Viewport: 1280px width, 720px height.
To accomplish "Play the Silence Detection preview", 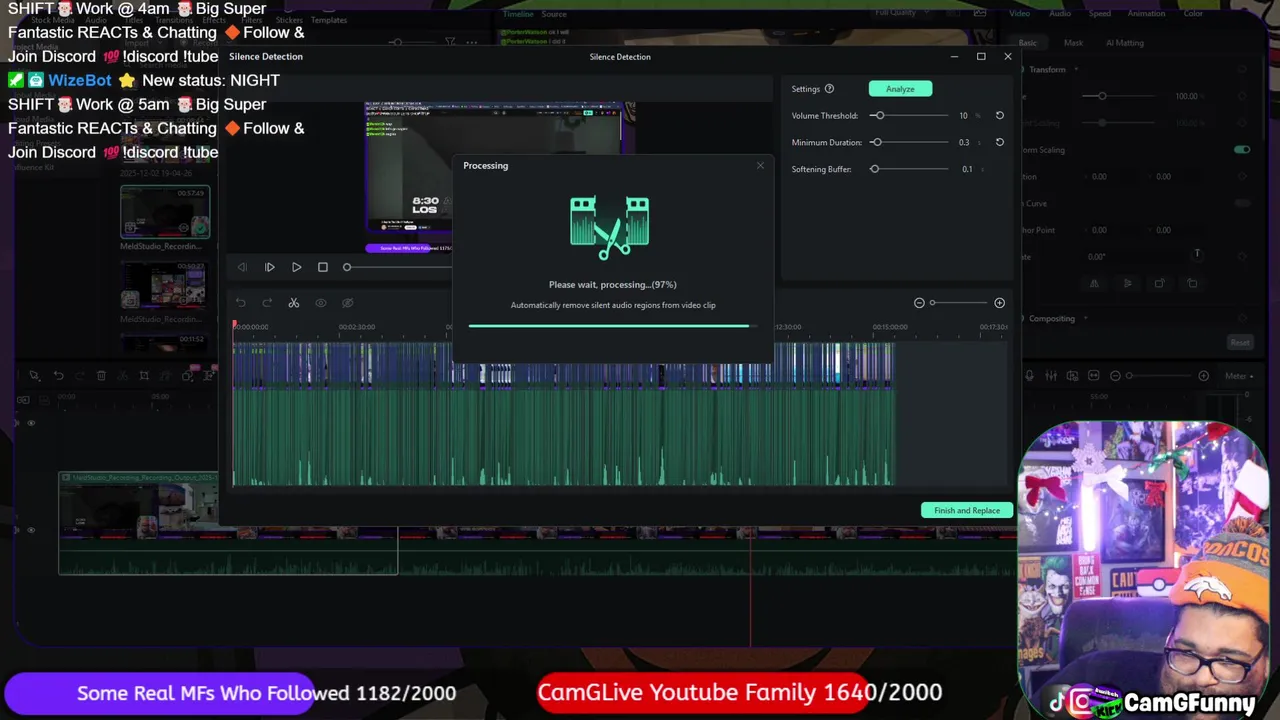I will pos(296,267).
